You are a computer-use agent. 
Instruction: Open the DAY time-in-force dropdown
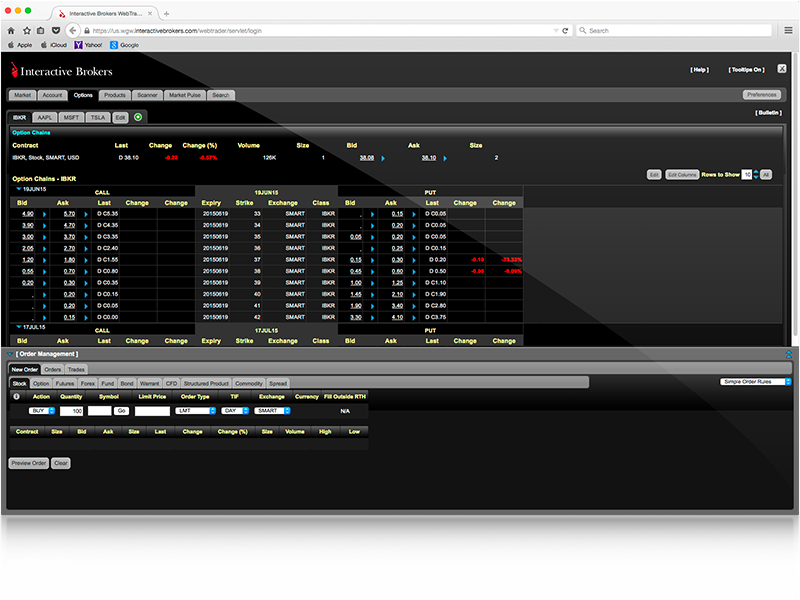(235, 411)
